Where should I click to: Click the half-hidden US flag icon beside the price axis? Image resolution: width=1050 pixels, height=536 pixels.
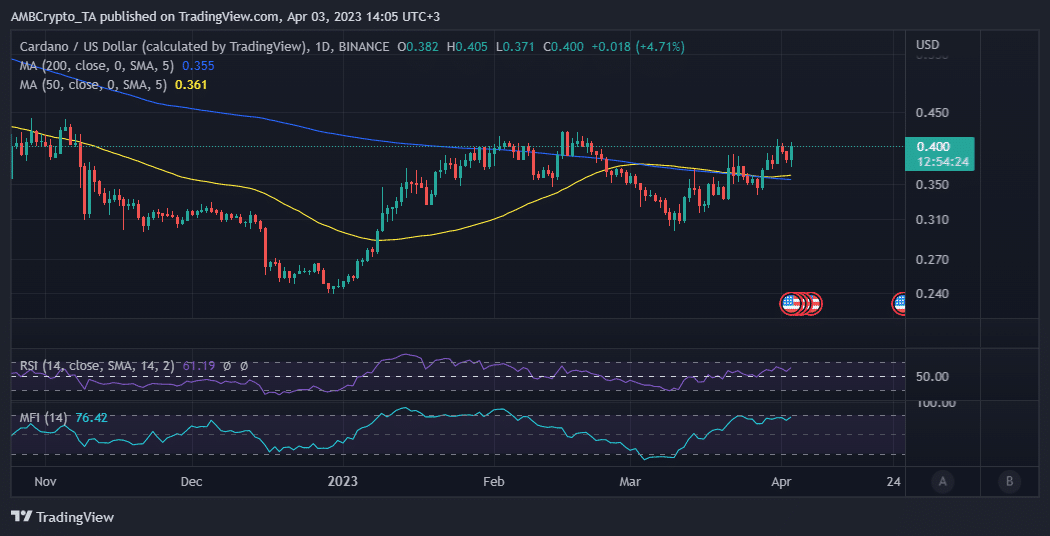tap(899, 304)
